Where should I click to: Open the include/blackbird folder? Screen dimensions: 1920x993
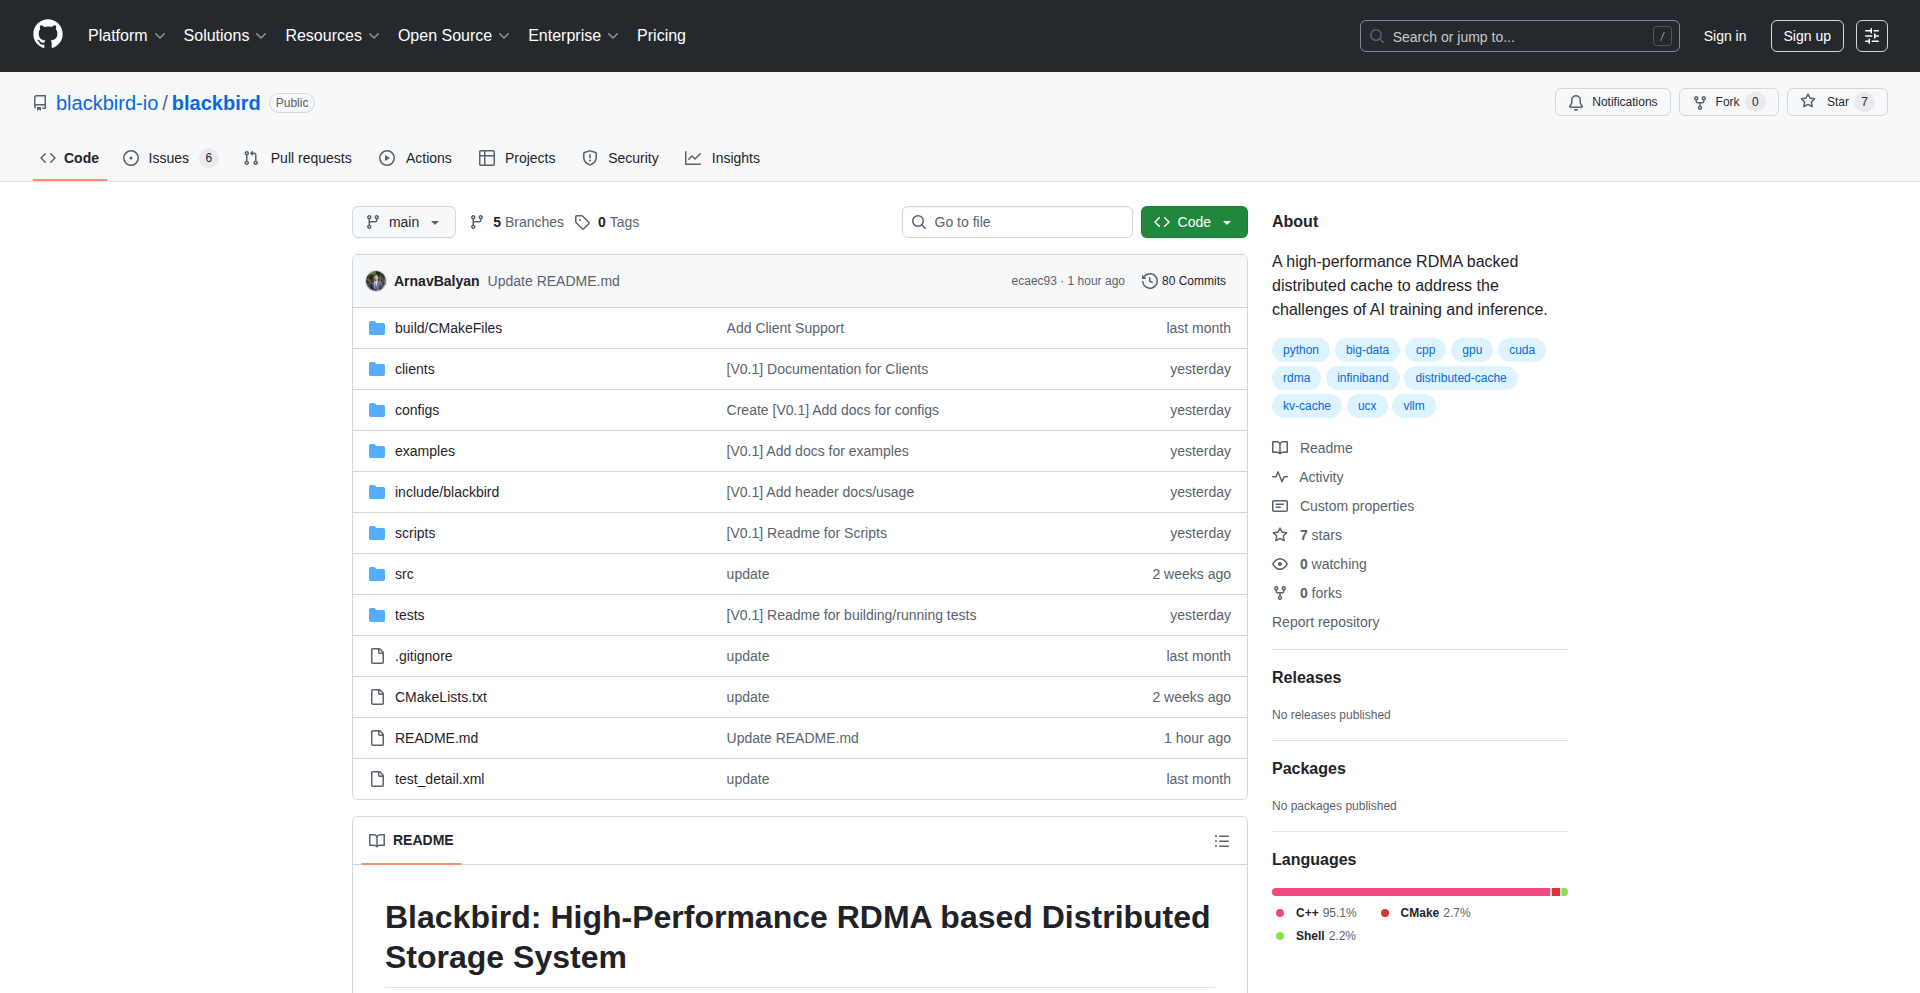pos(447,492)
